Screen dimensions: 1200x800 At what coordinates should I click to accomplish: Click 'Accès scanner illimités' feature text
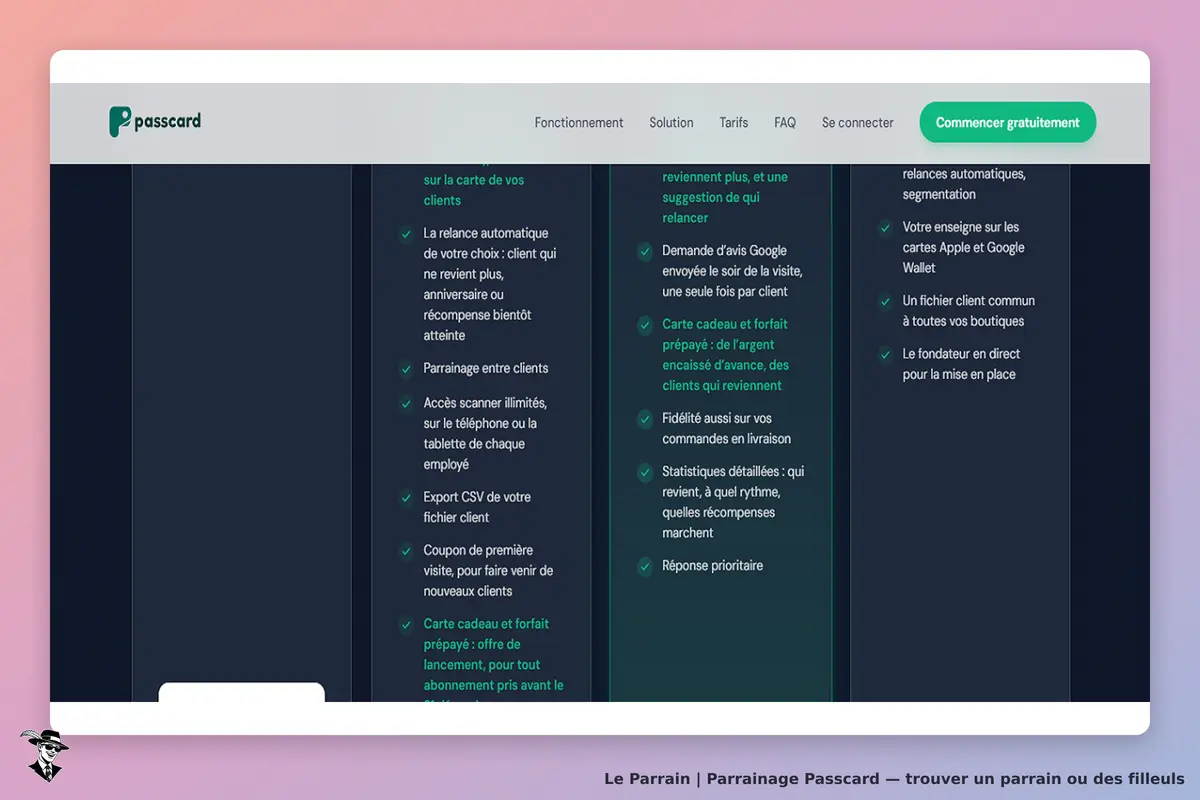(485, 434)
